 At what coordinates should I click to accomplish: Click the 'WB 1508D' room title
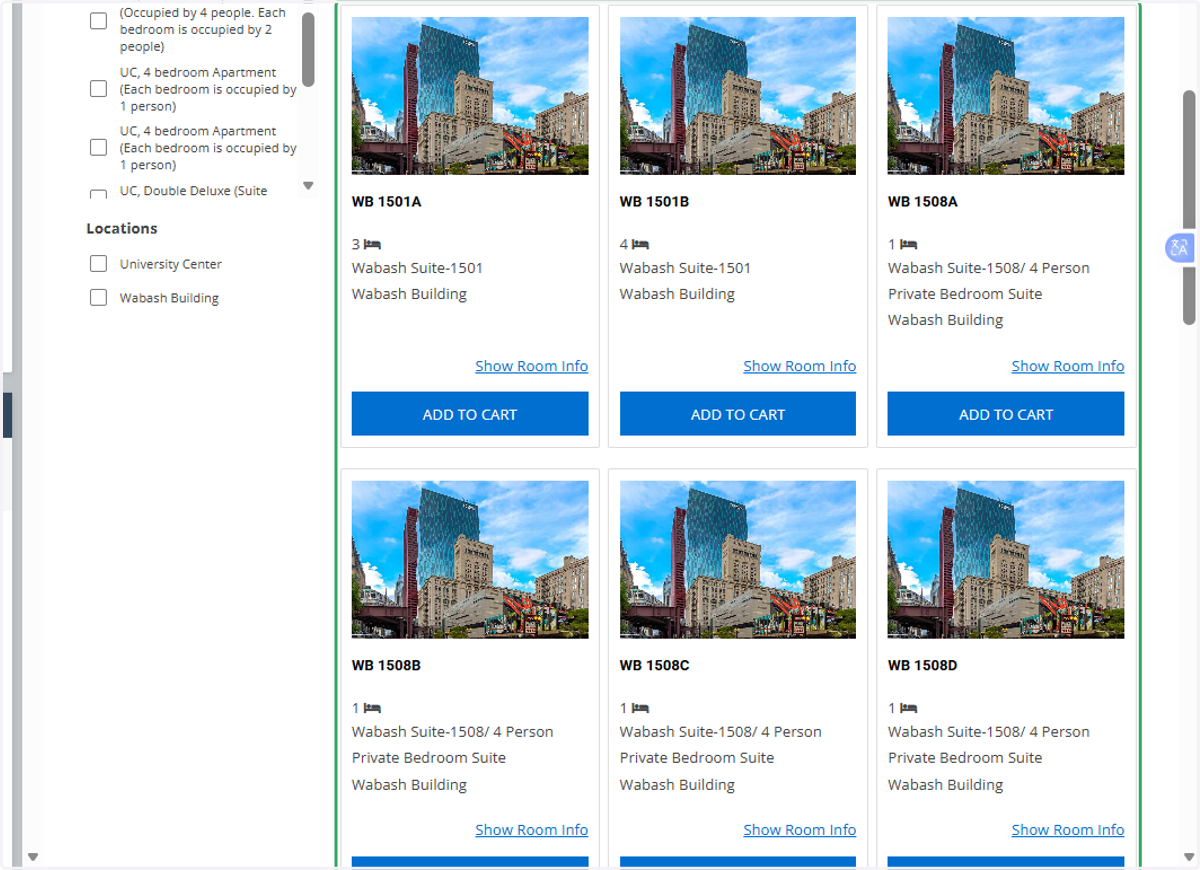coord(923,666)
